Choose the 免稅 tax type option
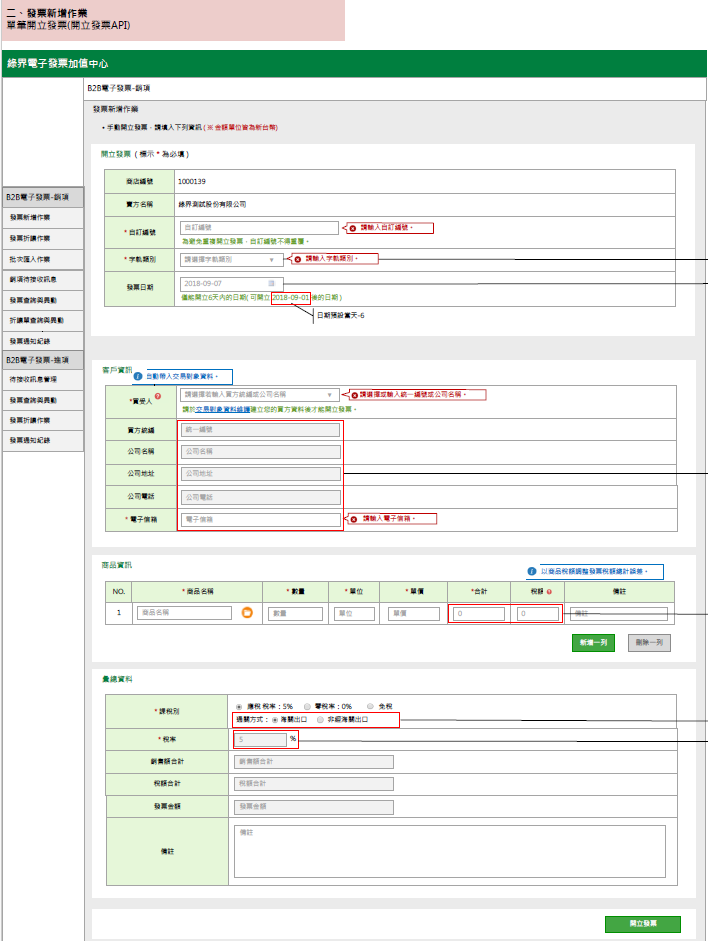Image resolution: width=708 pixels, height=941 pixels. tap(370, 705)
